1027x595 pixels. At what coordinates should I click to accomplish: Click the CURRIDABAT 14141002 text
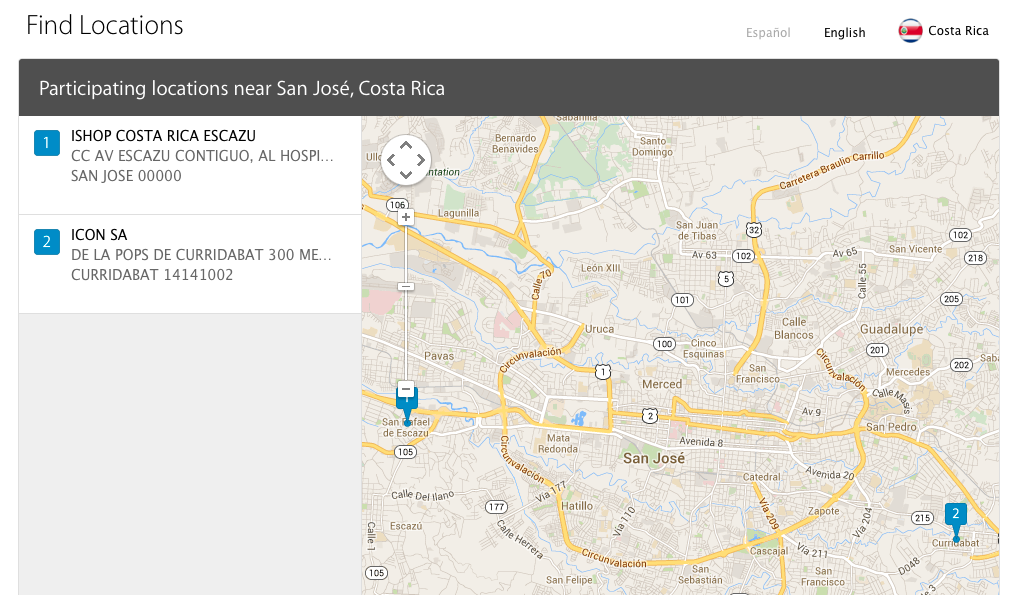coord(152,275)
